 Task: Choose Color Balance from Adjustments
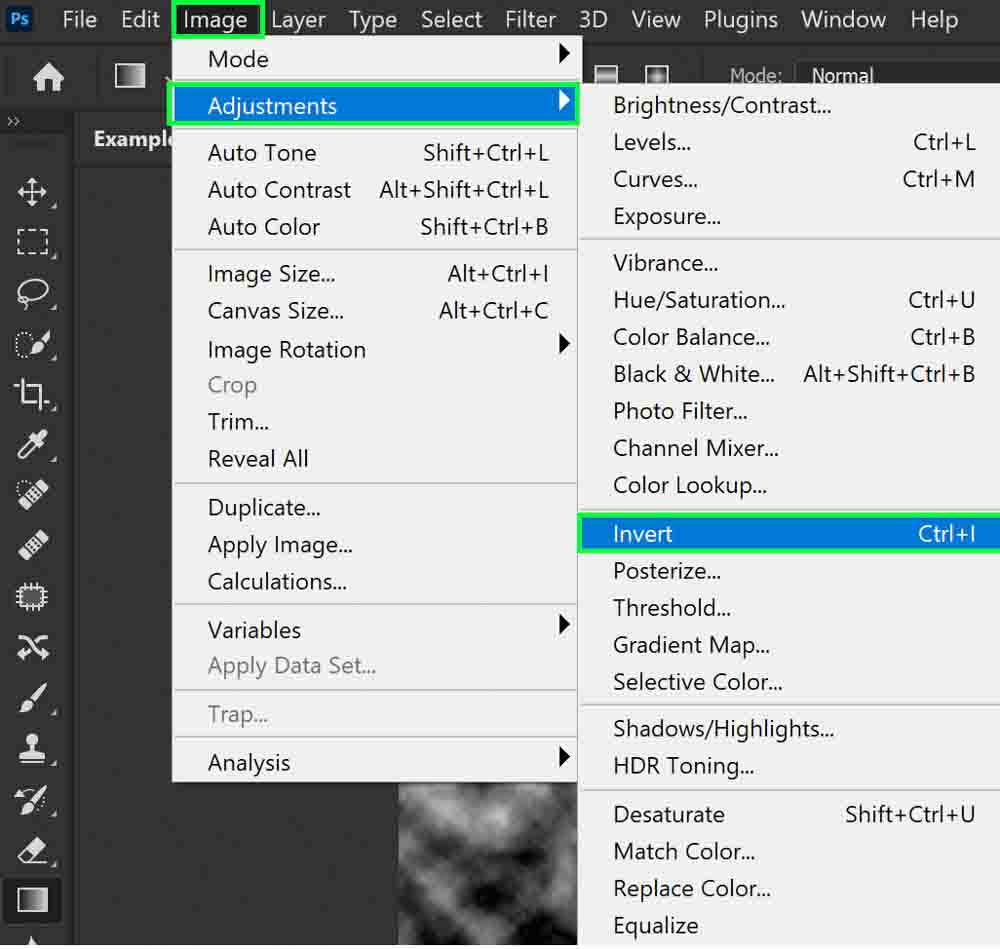tap(791, 337)
